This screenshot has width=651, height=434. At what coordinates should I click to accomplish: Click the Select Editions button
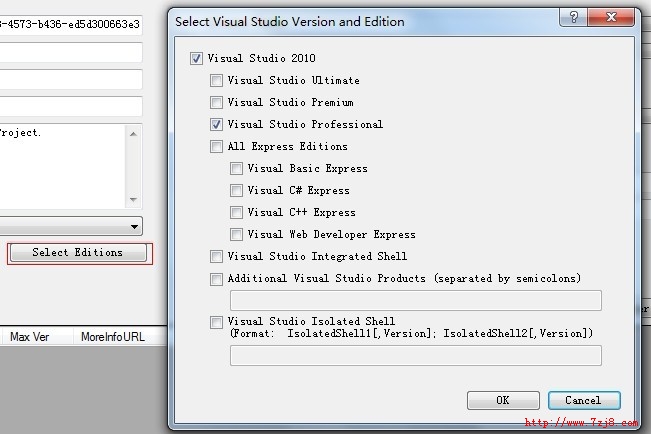[x=77, y=253]
